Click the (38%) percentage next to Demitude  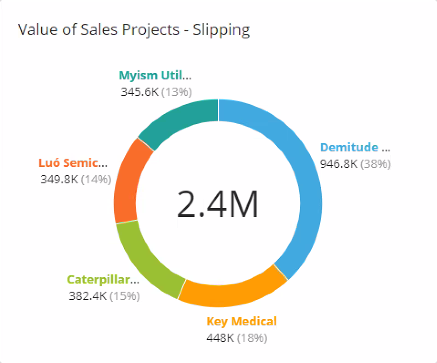(375, 164)
